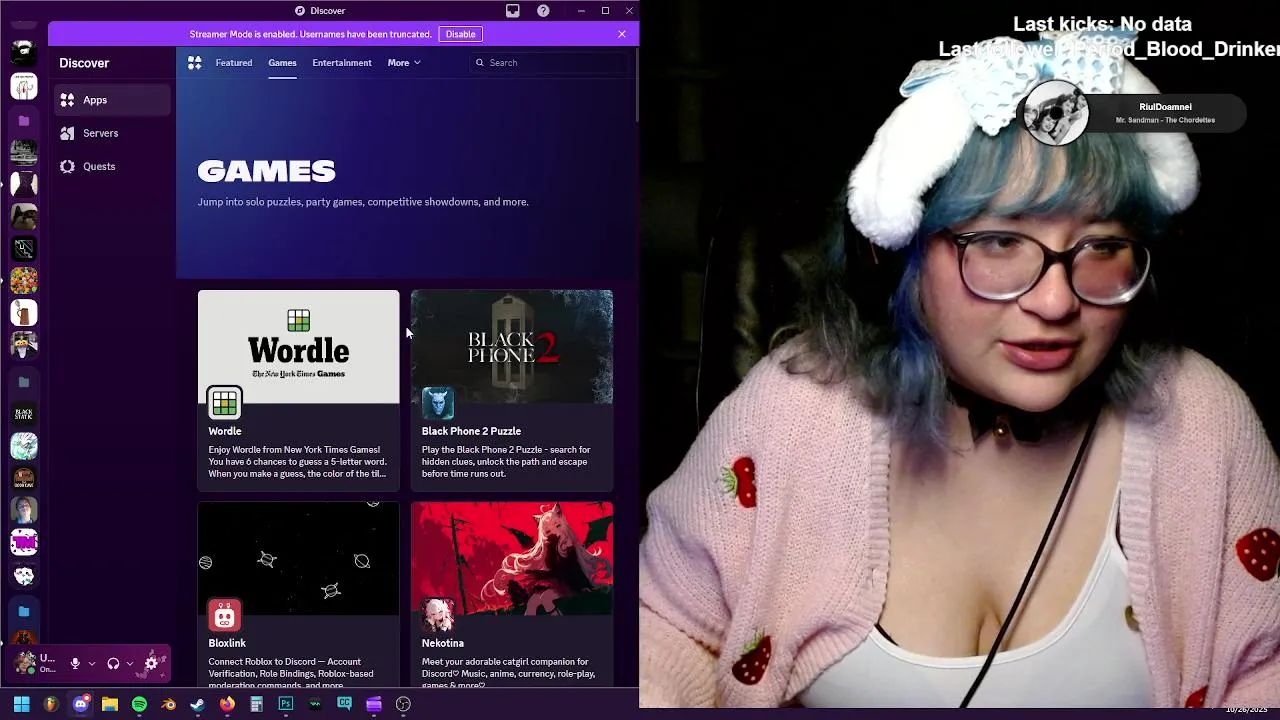The image size is (1280, 720).
Task: Open User Settings gear icon
Action: (x=152, y=663)
